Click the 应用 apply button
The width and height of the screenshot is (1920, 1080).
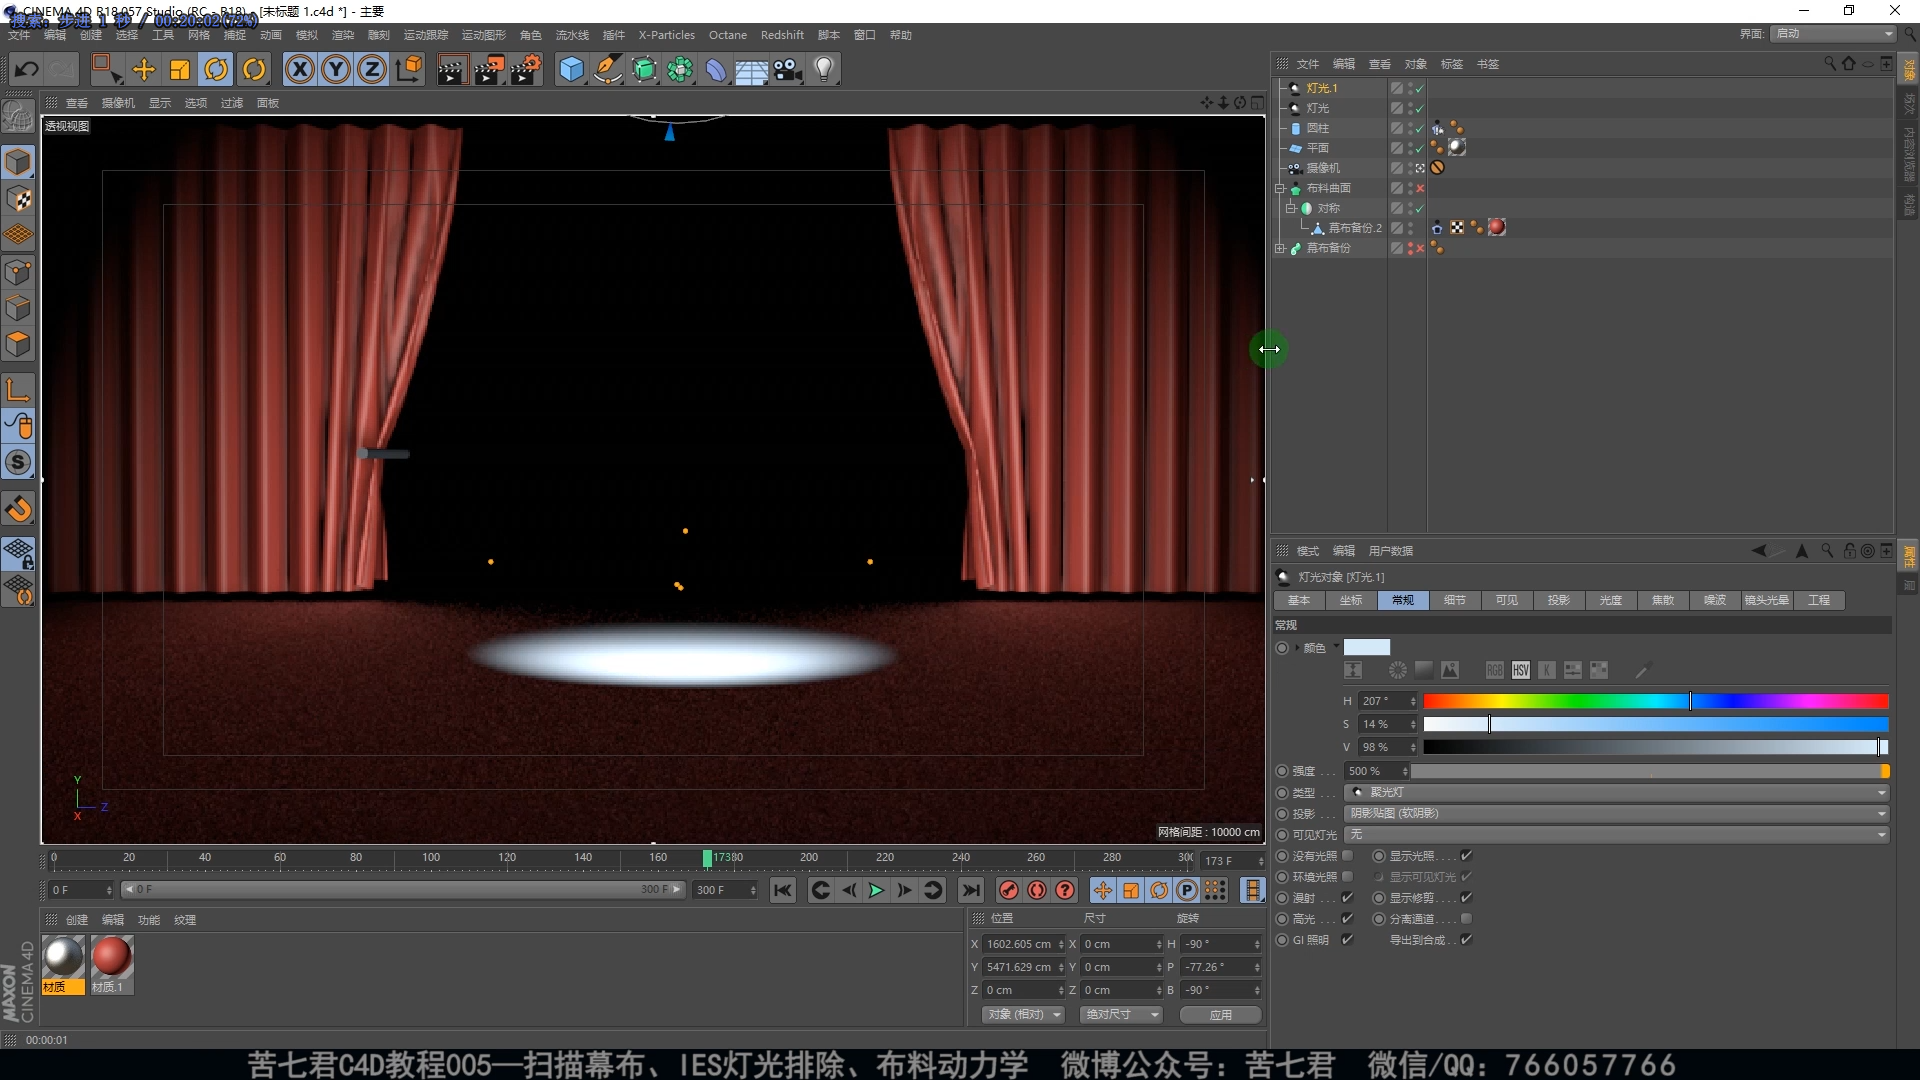tap(1220, 1014)
